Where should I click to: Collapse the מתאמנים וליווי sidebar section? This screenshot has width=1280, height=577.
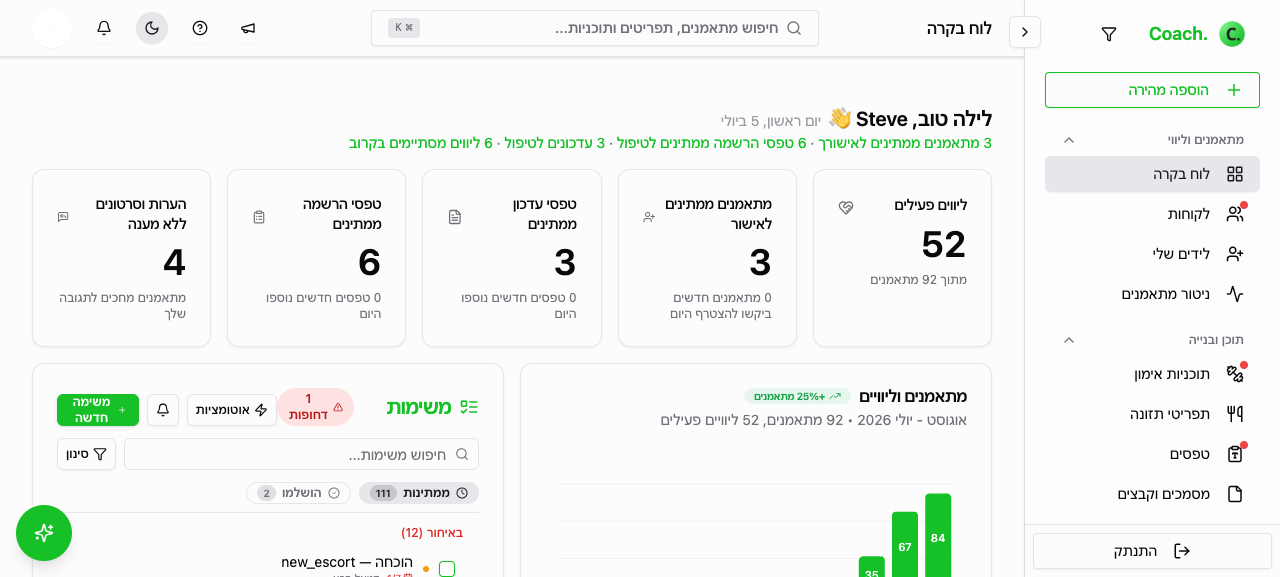click(x=1069, y=140)
